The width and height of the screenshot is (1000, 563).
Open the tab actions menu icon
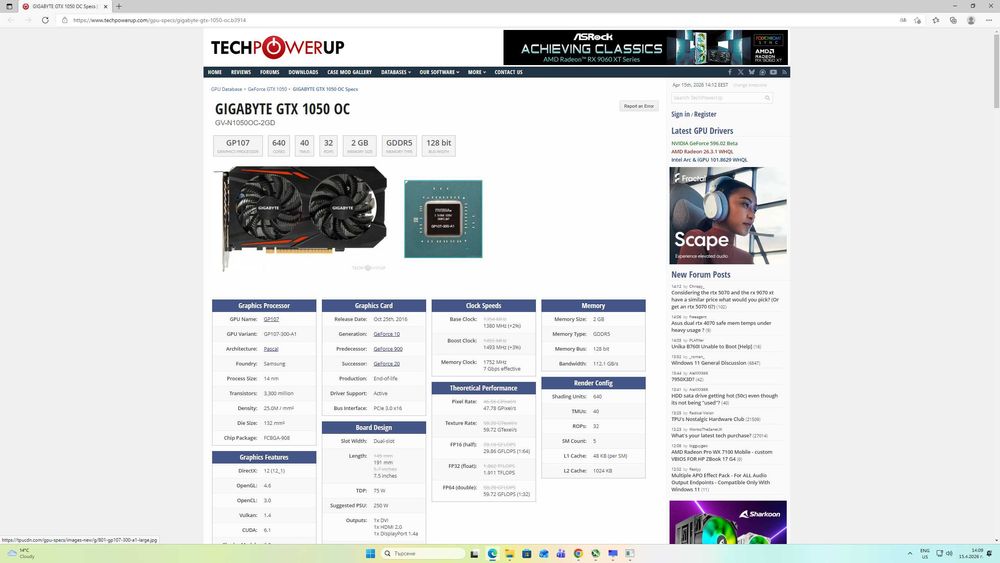tap(9, 6)
